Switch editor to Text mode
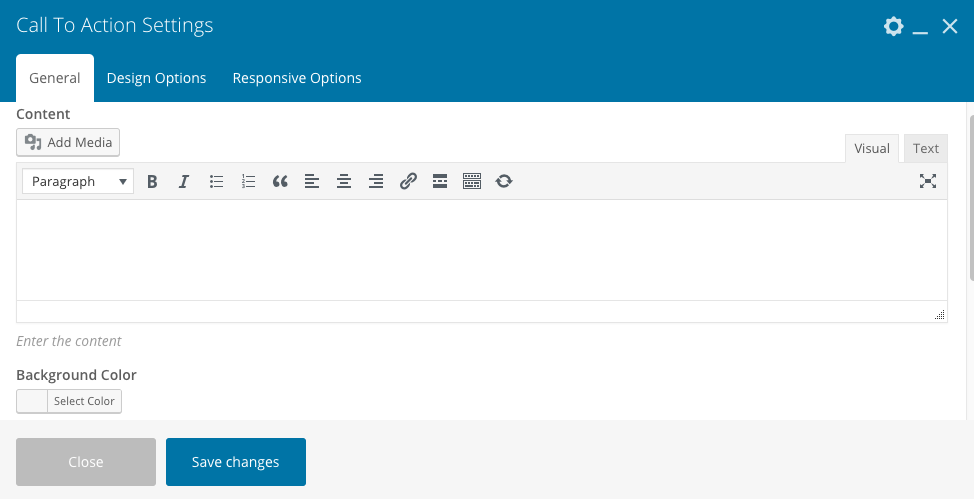Image resolution: width=974 pixels, height=499 pixels. coord(926,148)
